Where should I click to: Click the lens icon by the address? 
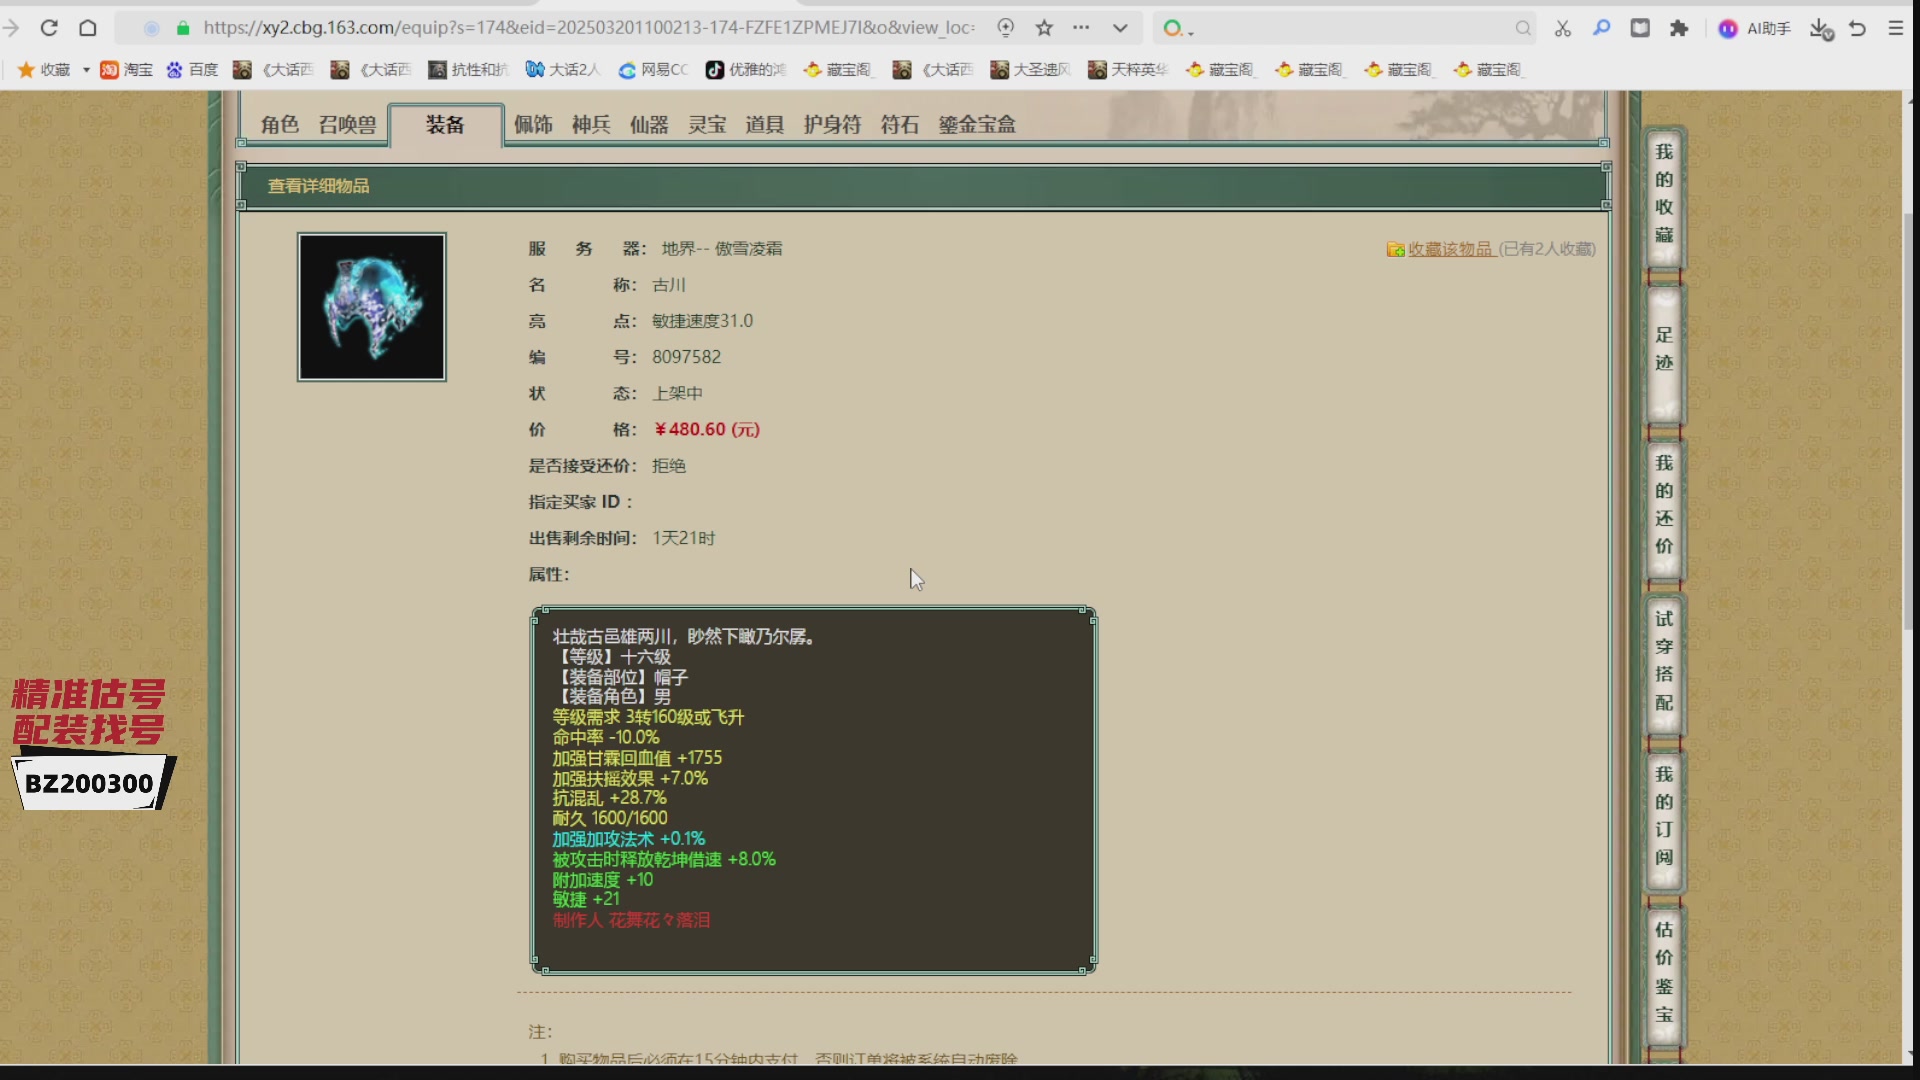pos(1006,28)
